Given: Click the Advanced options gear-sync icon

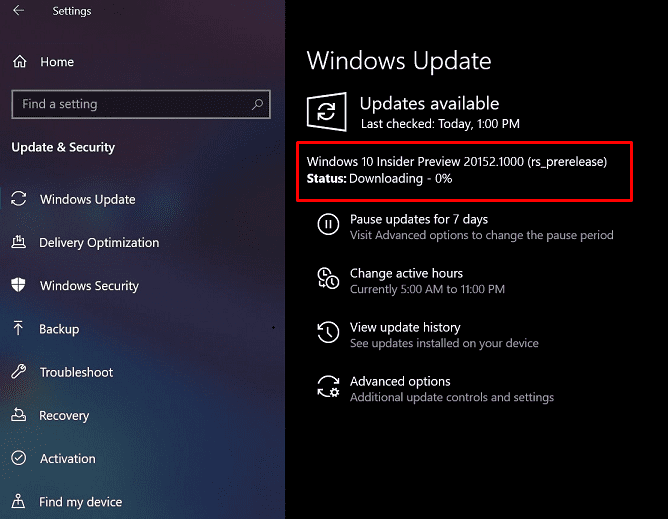Looking at the screenshot, I should coord(328,386).
